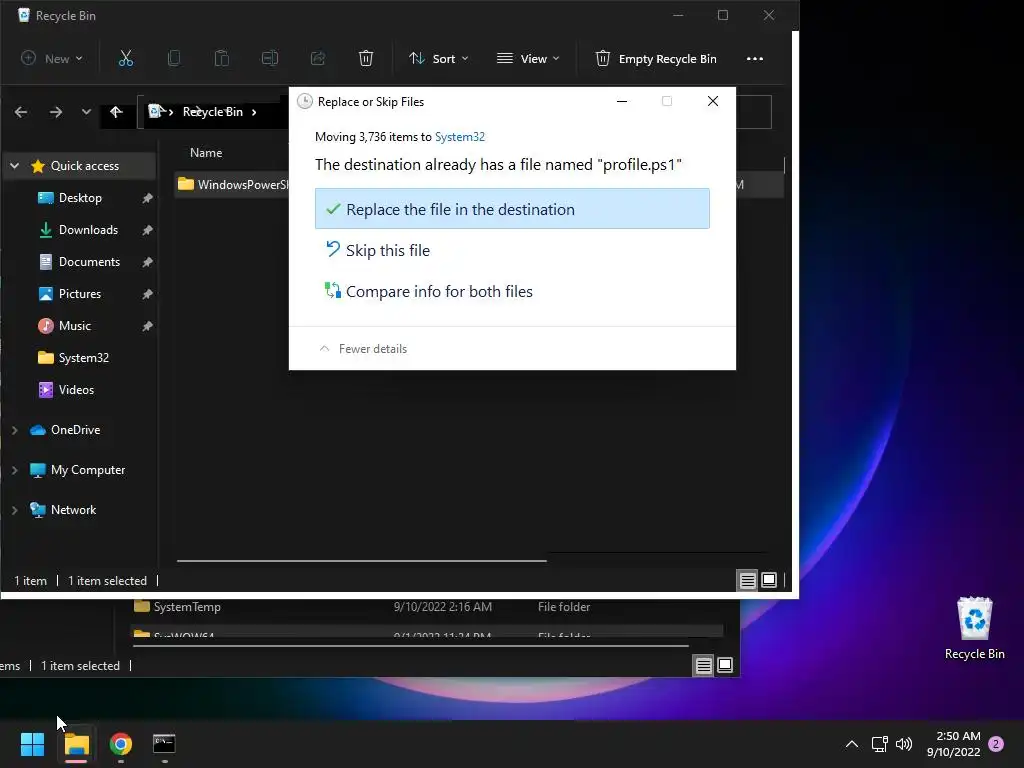This screenshot has height=768, width=1024.
Task: Click the Name column header
Action: (206, 153)
